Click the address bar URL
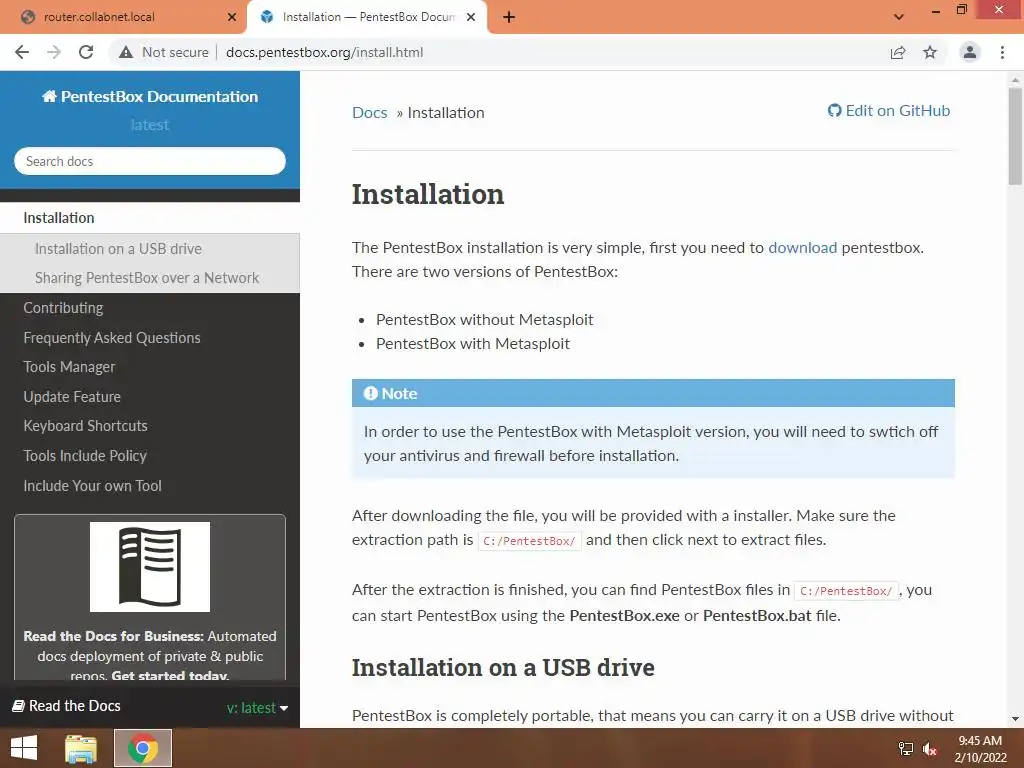Image resolution: width=1024 pixels, height=768 pixels. 325,52
